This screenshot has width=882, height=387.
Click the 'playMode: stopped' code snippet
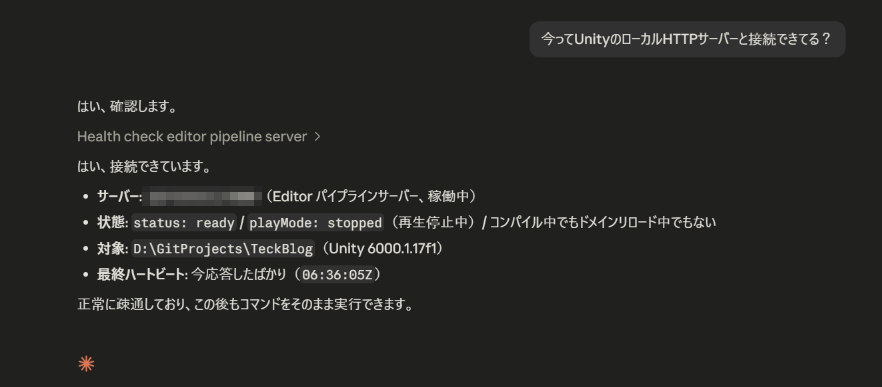pyautogui.click(x=316, y=223)
